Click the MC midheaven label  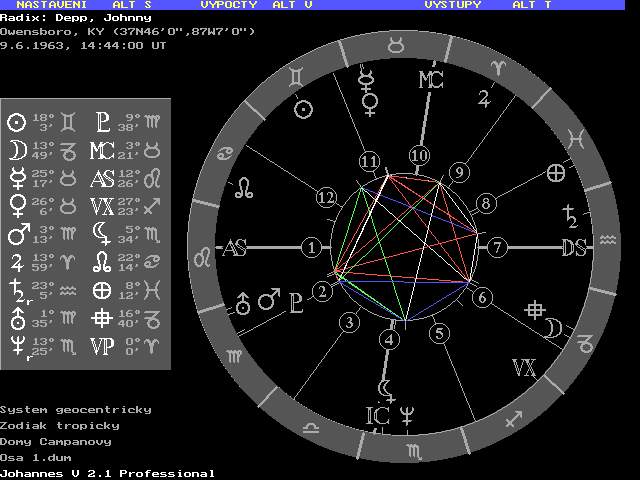(430, 80)
